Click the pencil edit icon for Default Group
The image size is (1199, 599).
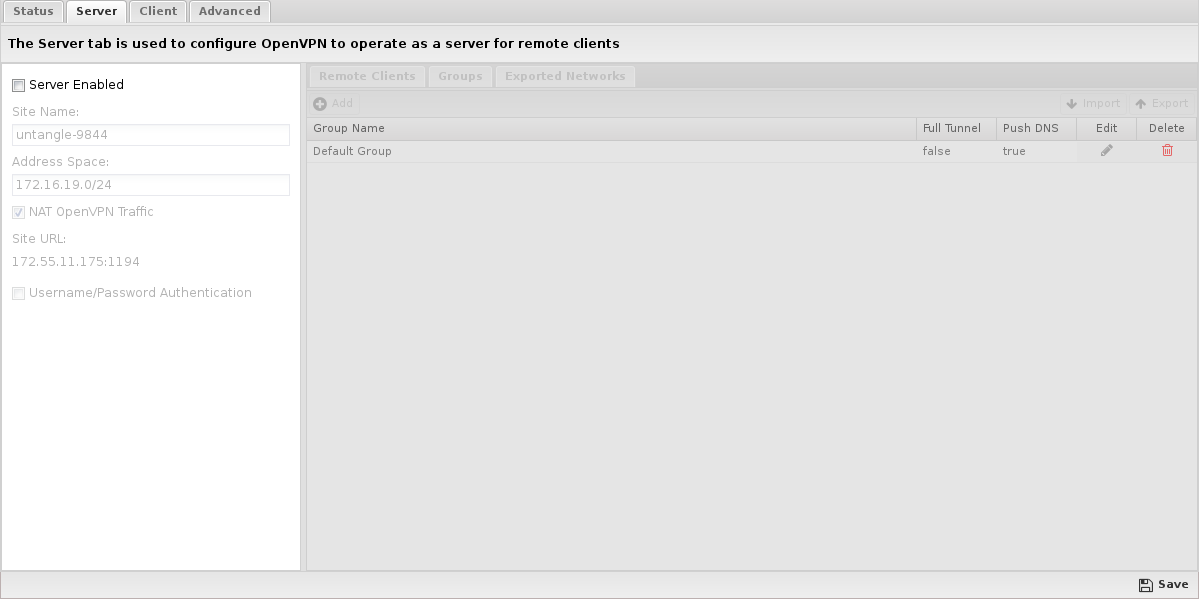tap(1106, 151)
